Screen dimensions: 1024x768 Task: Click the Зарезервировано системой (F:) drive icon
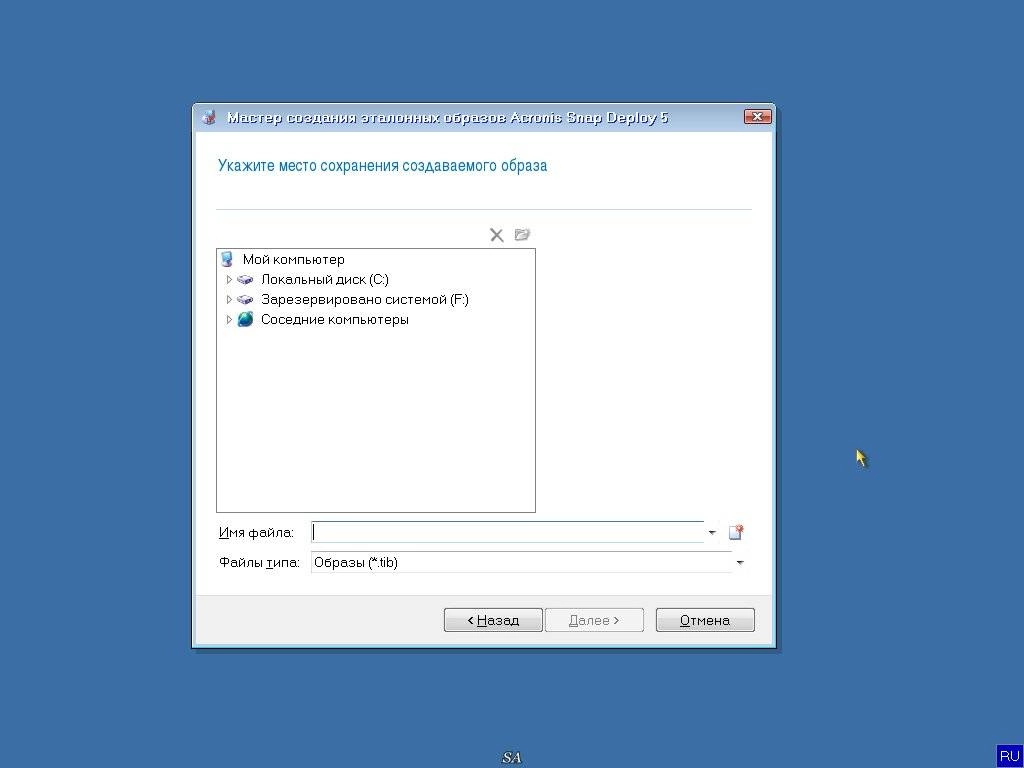pyautogui.click(x=245, y=300)
